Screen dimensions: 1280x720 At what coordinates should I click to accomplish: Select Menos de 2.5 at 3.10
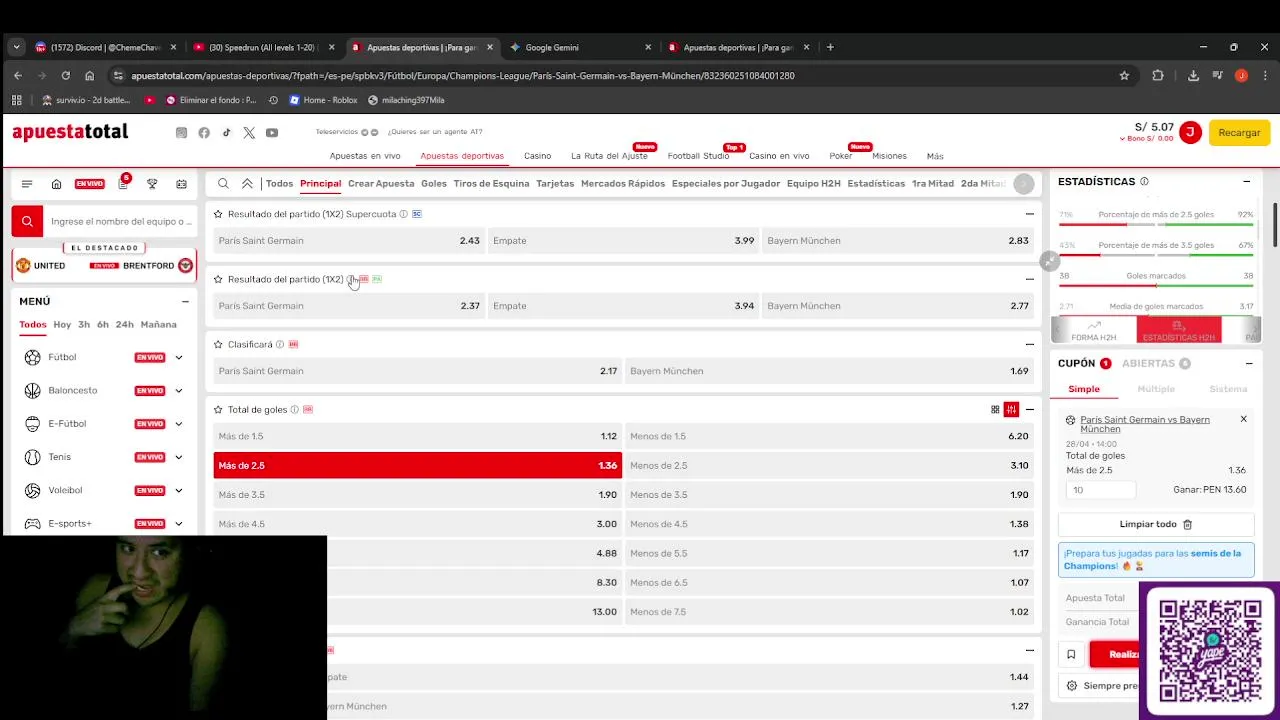click(829, 465)
